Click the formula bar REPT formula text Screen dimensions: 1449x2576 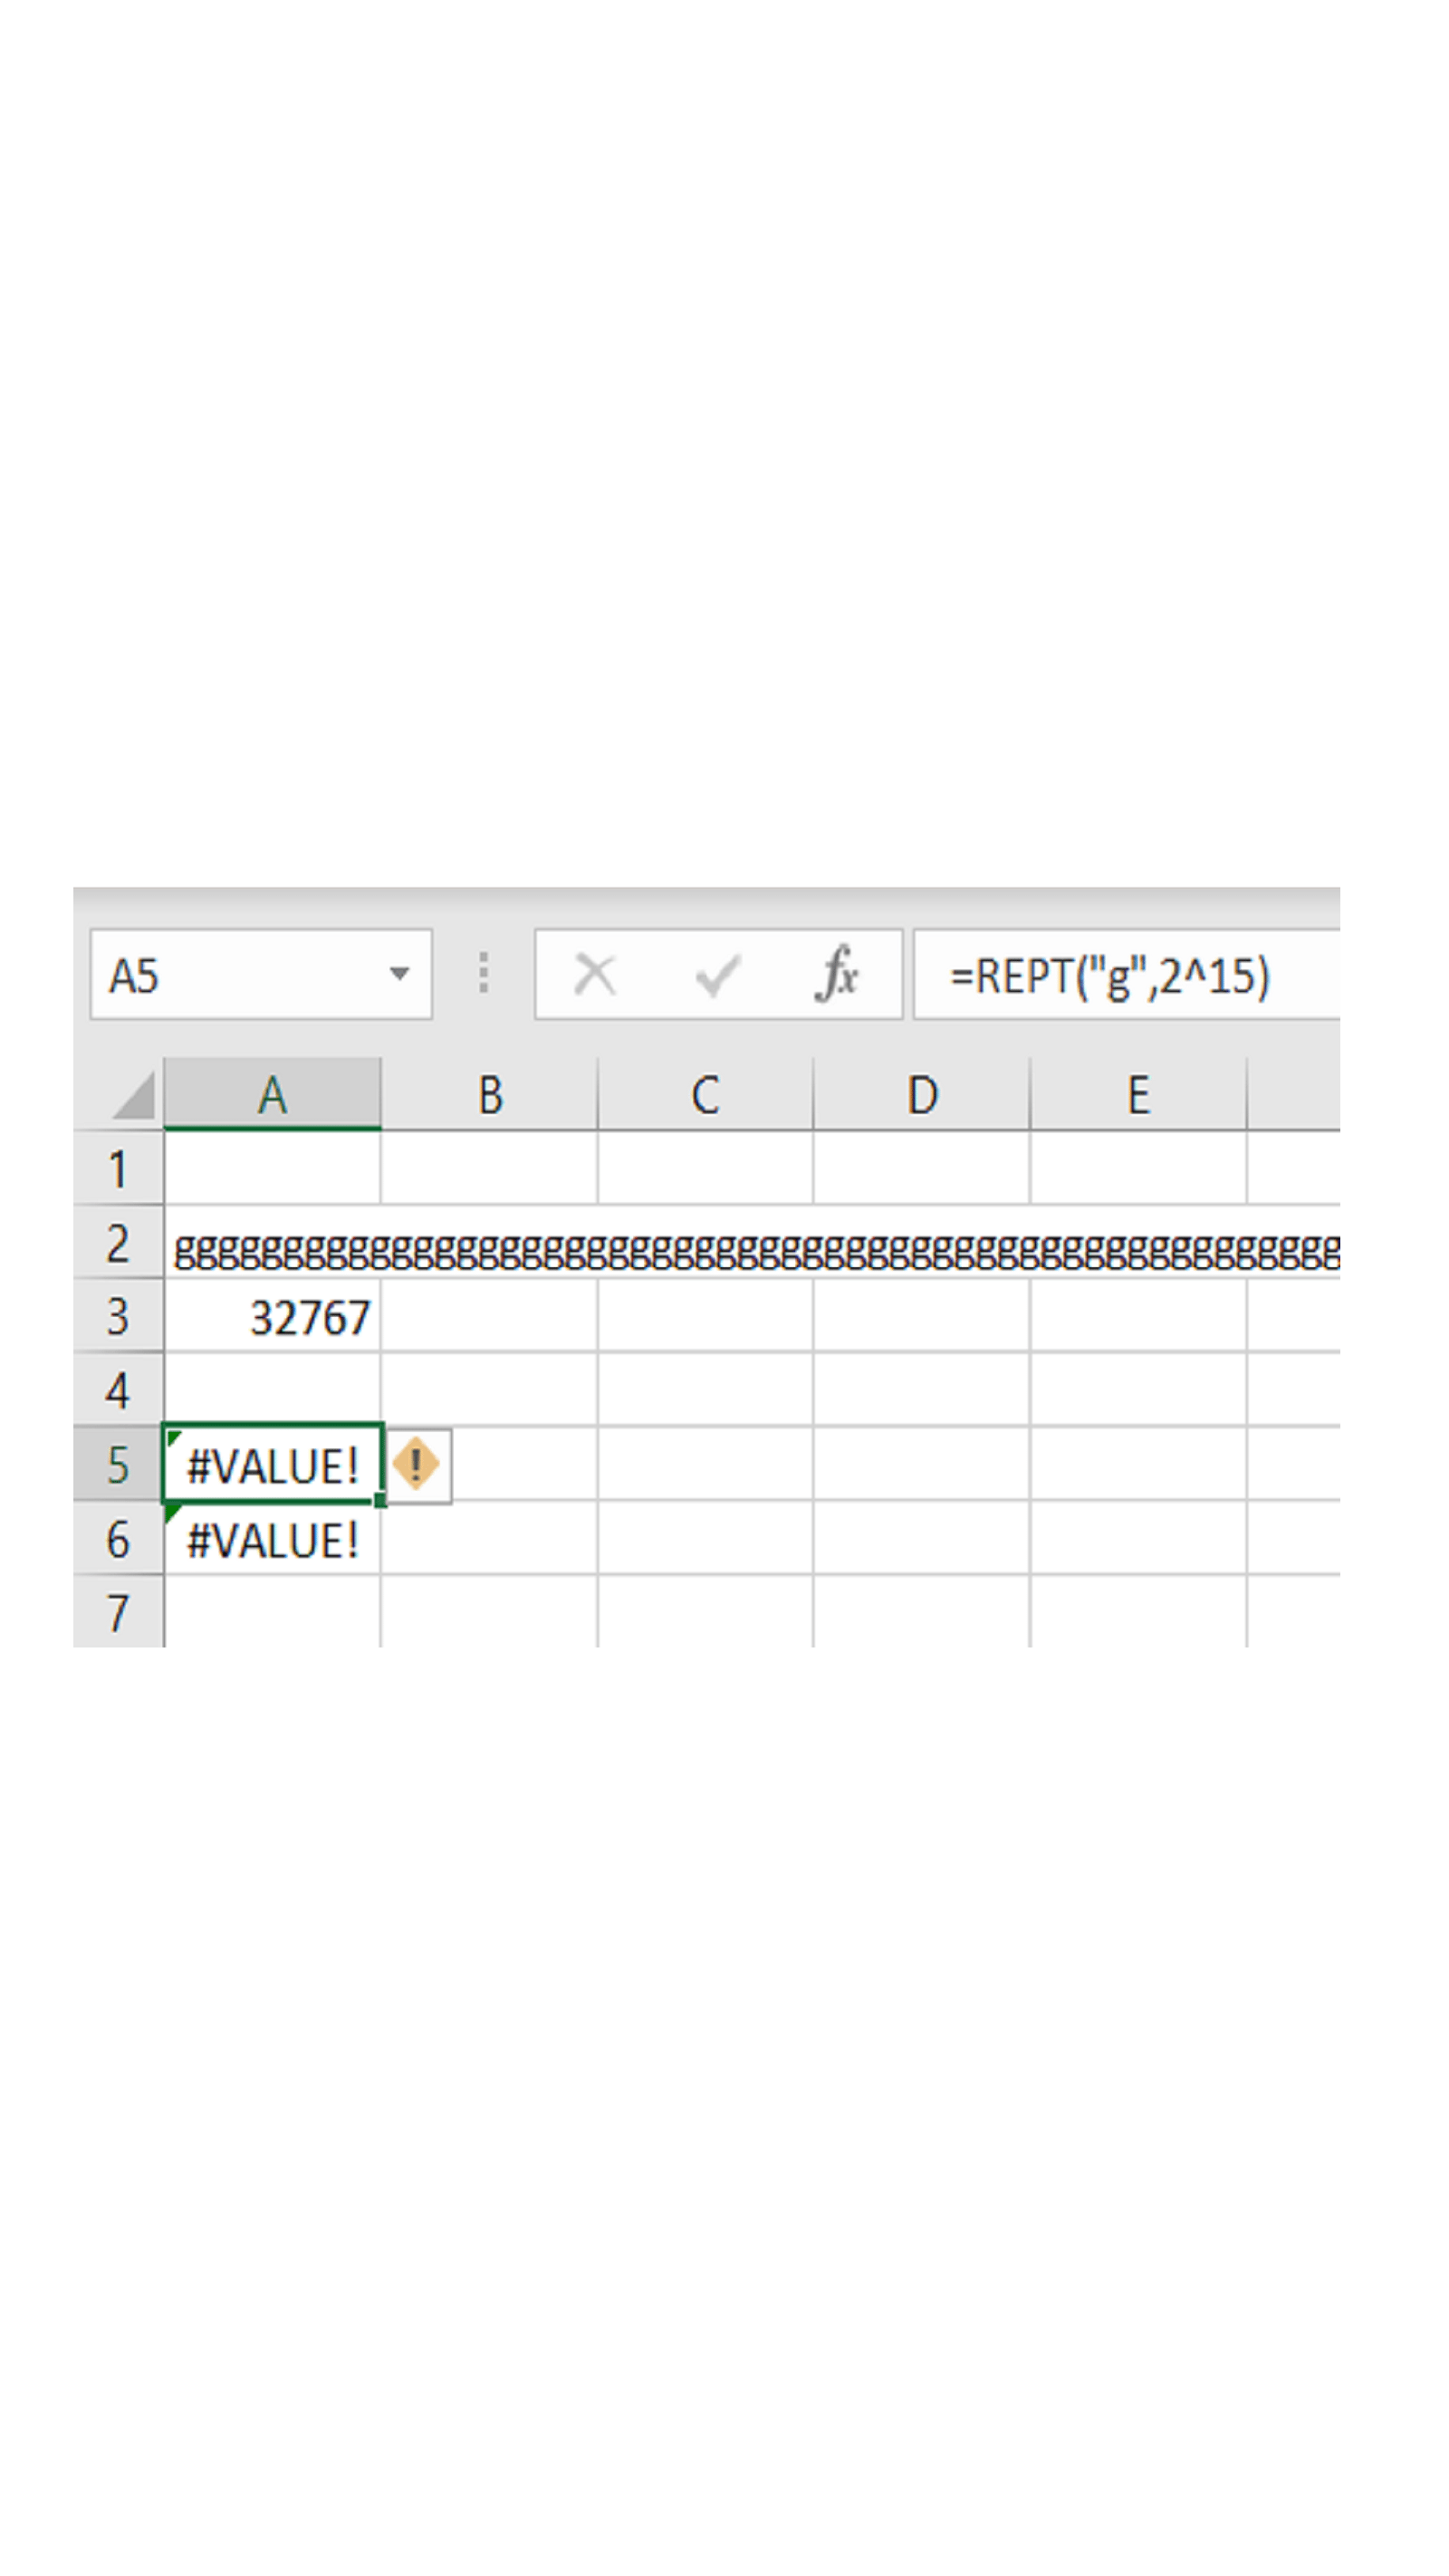(1109, 976)
